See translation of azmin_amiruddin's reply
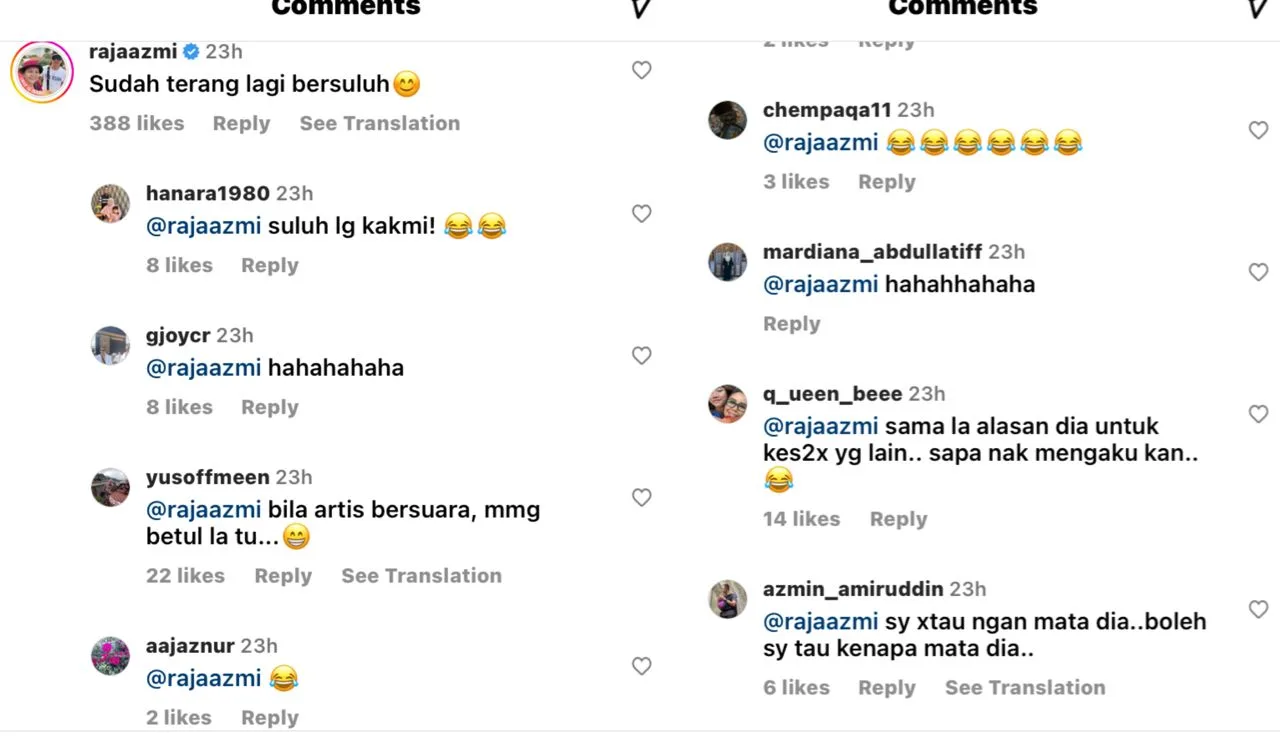1280x750 pixels. point(1025,688)
